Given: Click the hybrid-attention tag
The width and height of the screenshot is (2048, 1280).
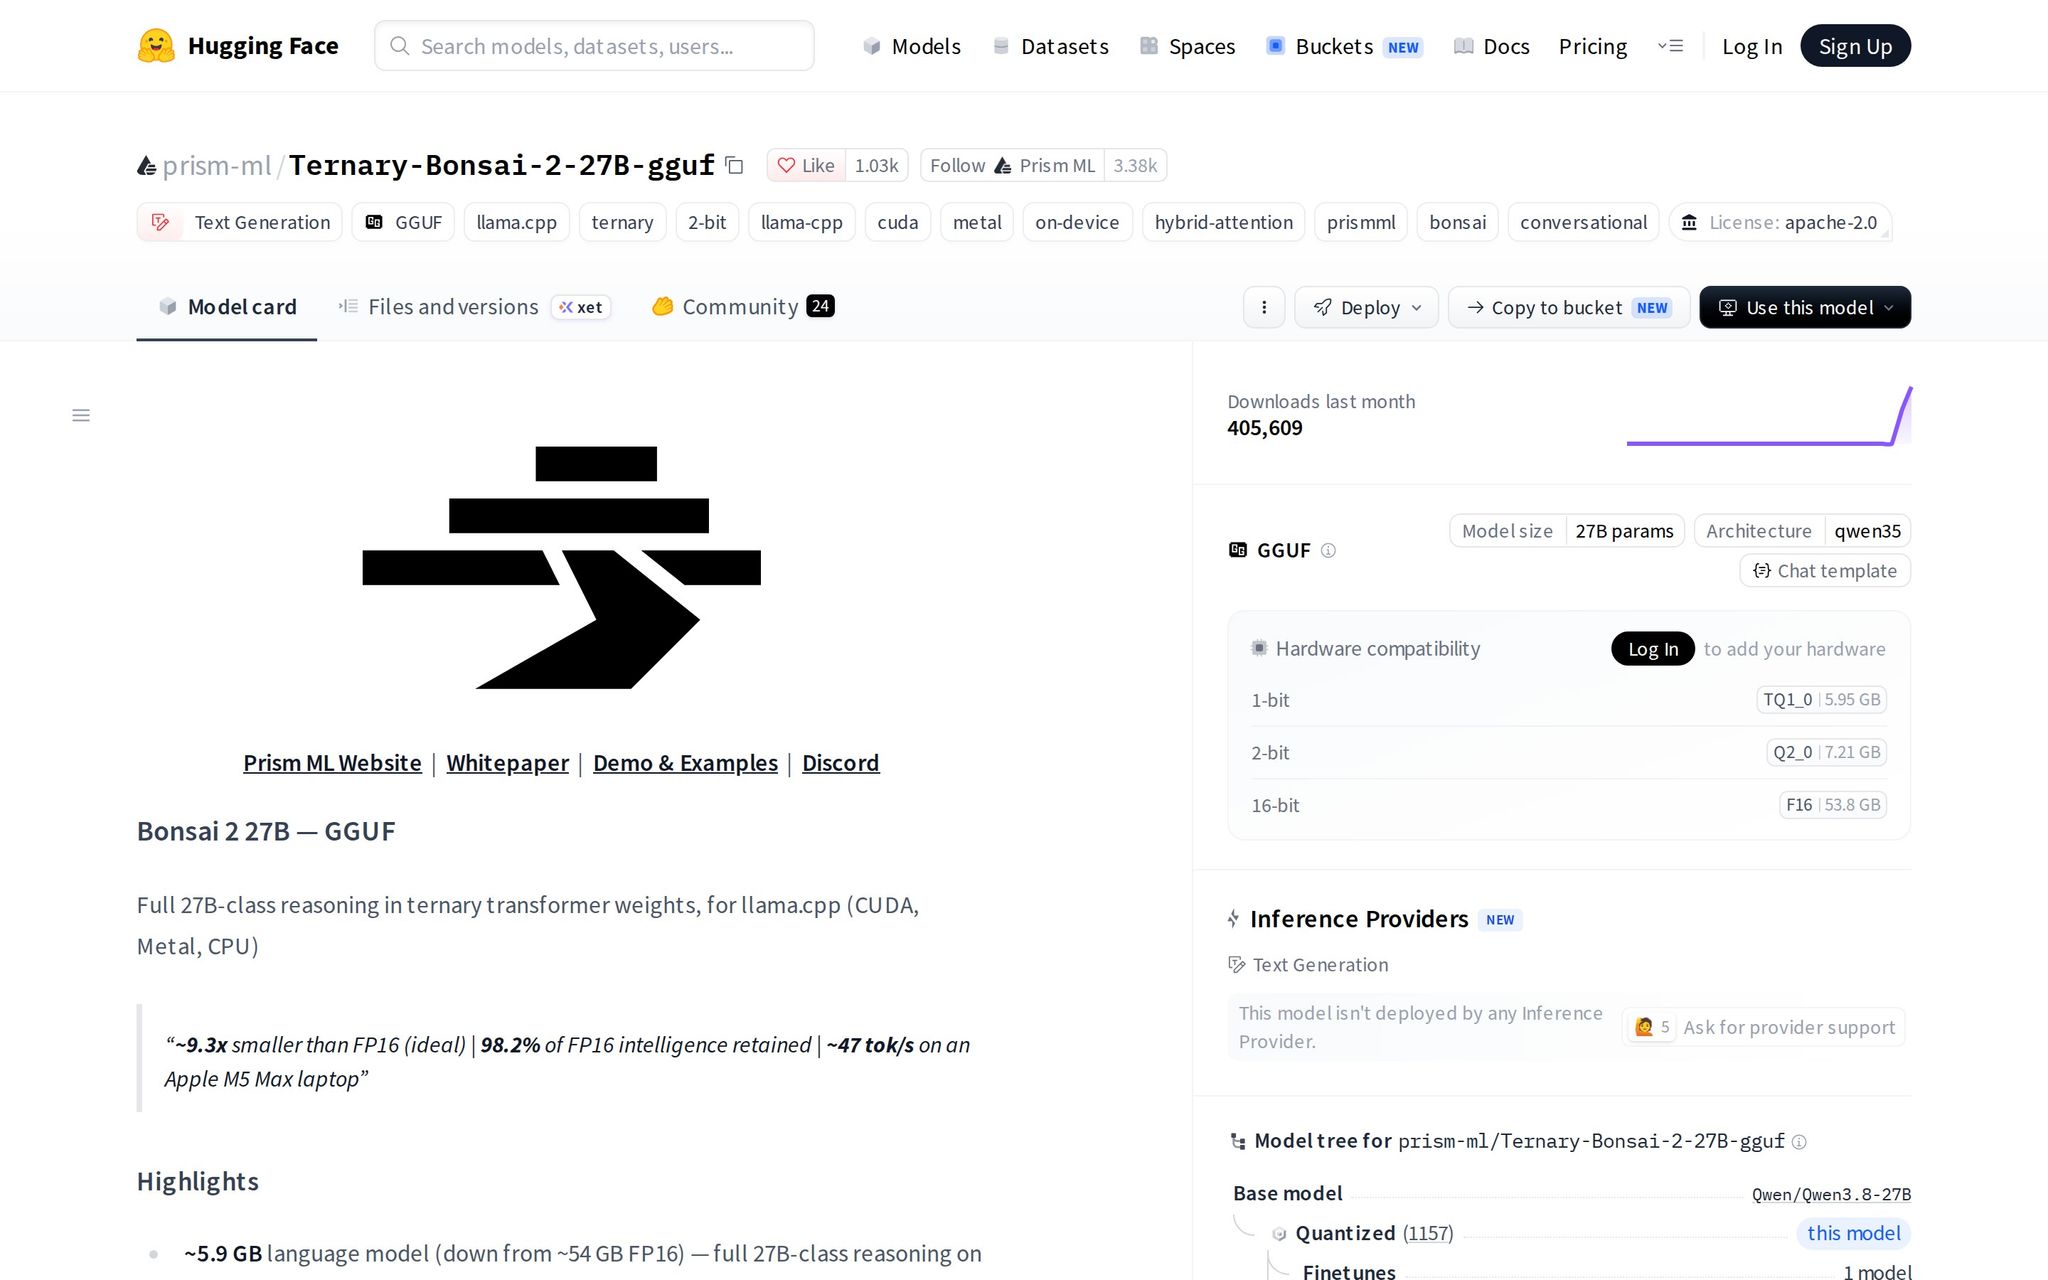Looking at the screenshot, I should [1224, 222].
